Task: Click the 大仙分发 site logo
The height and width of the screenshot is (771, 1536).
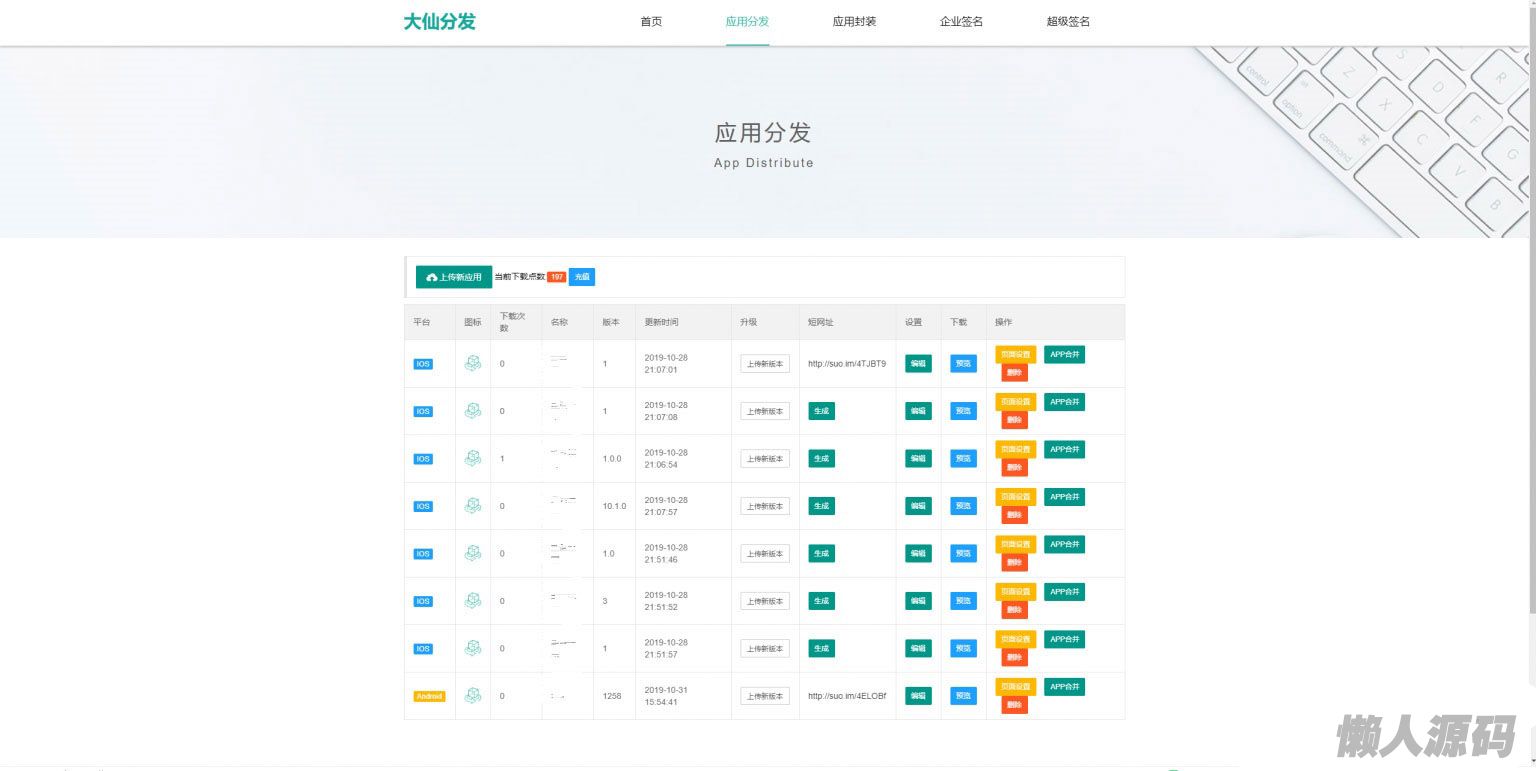Action: point(439,22)
